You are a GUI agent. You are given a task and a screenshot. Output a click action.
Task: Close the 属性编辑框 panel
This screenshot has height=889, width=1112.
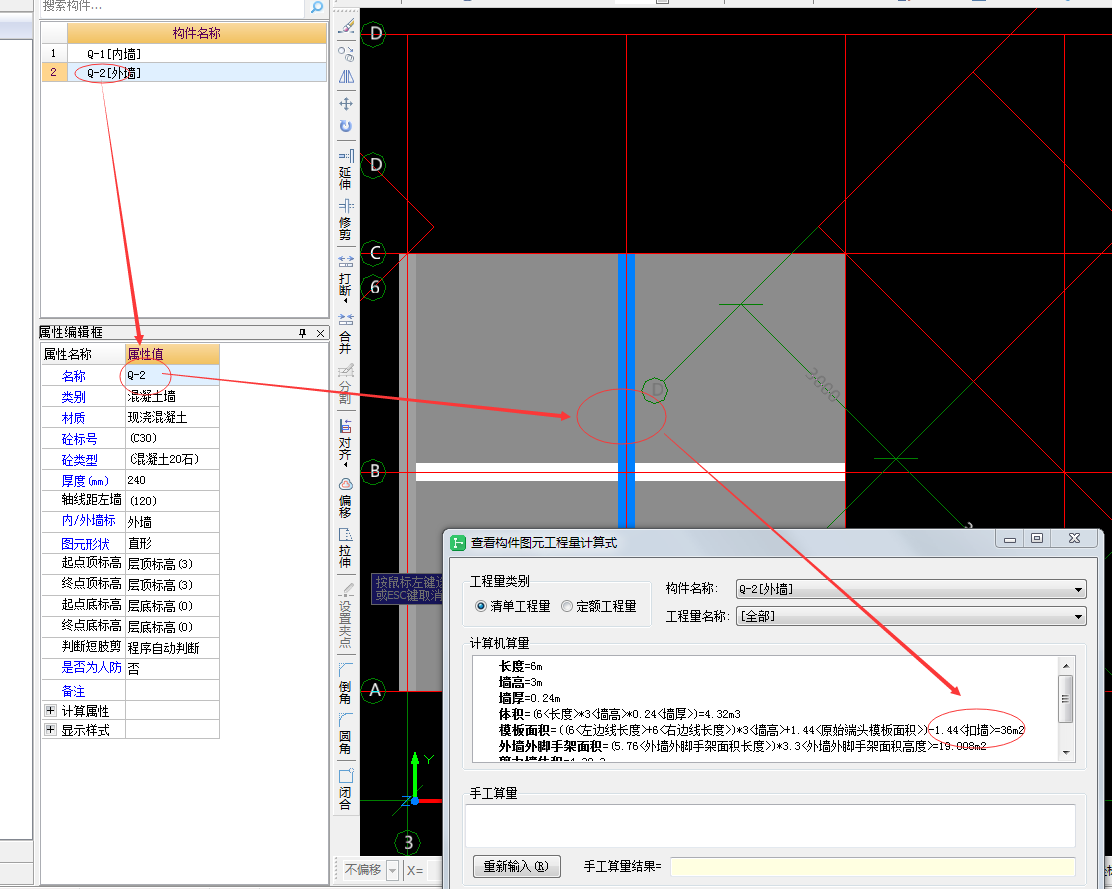point(321,333)
